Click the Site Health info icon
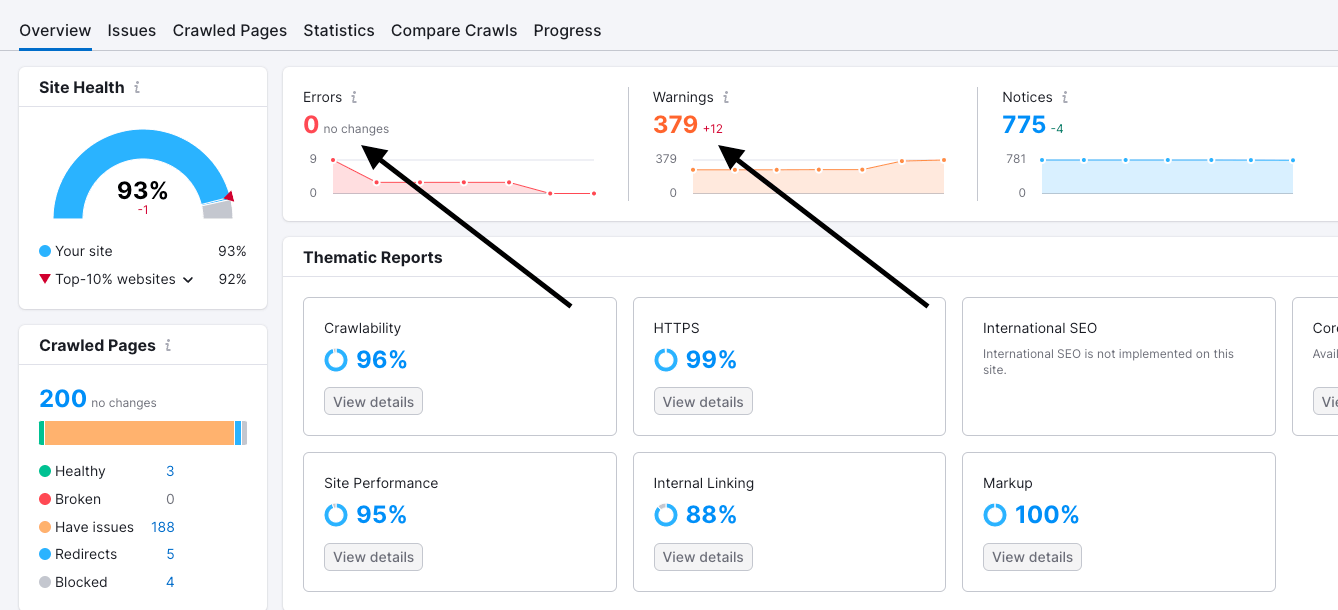This screenshot has width=1338, height=610. tap(137, 88)
